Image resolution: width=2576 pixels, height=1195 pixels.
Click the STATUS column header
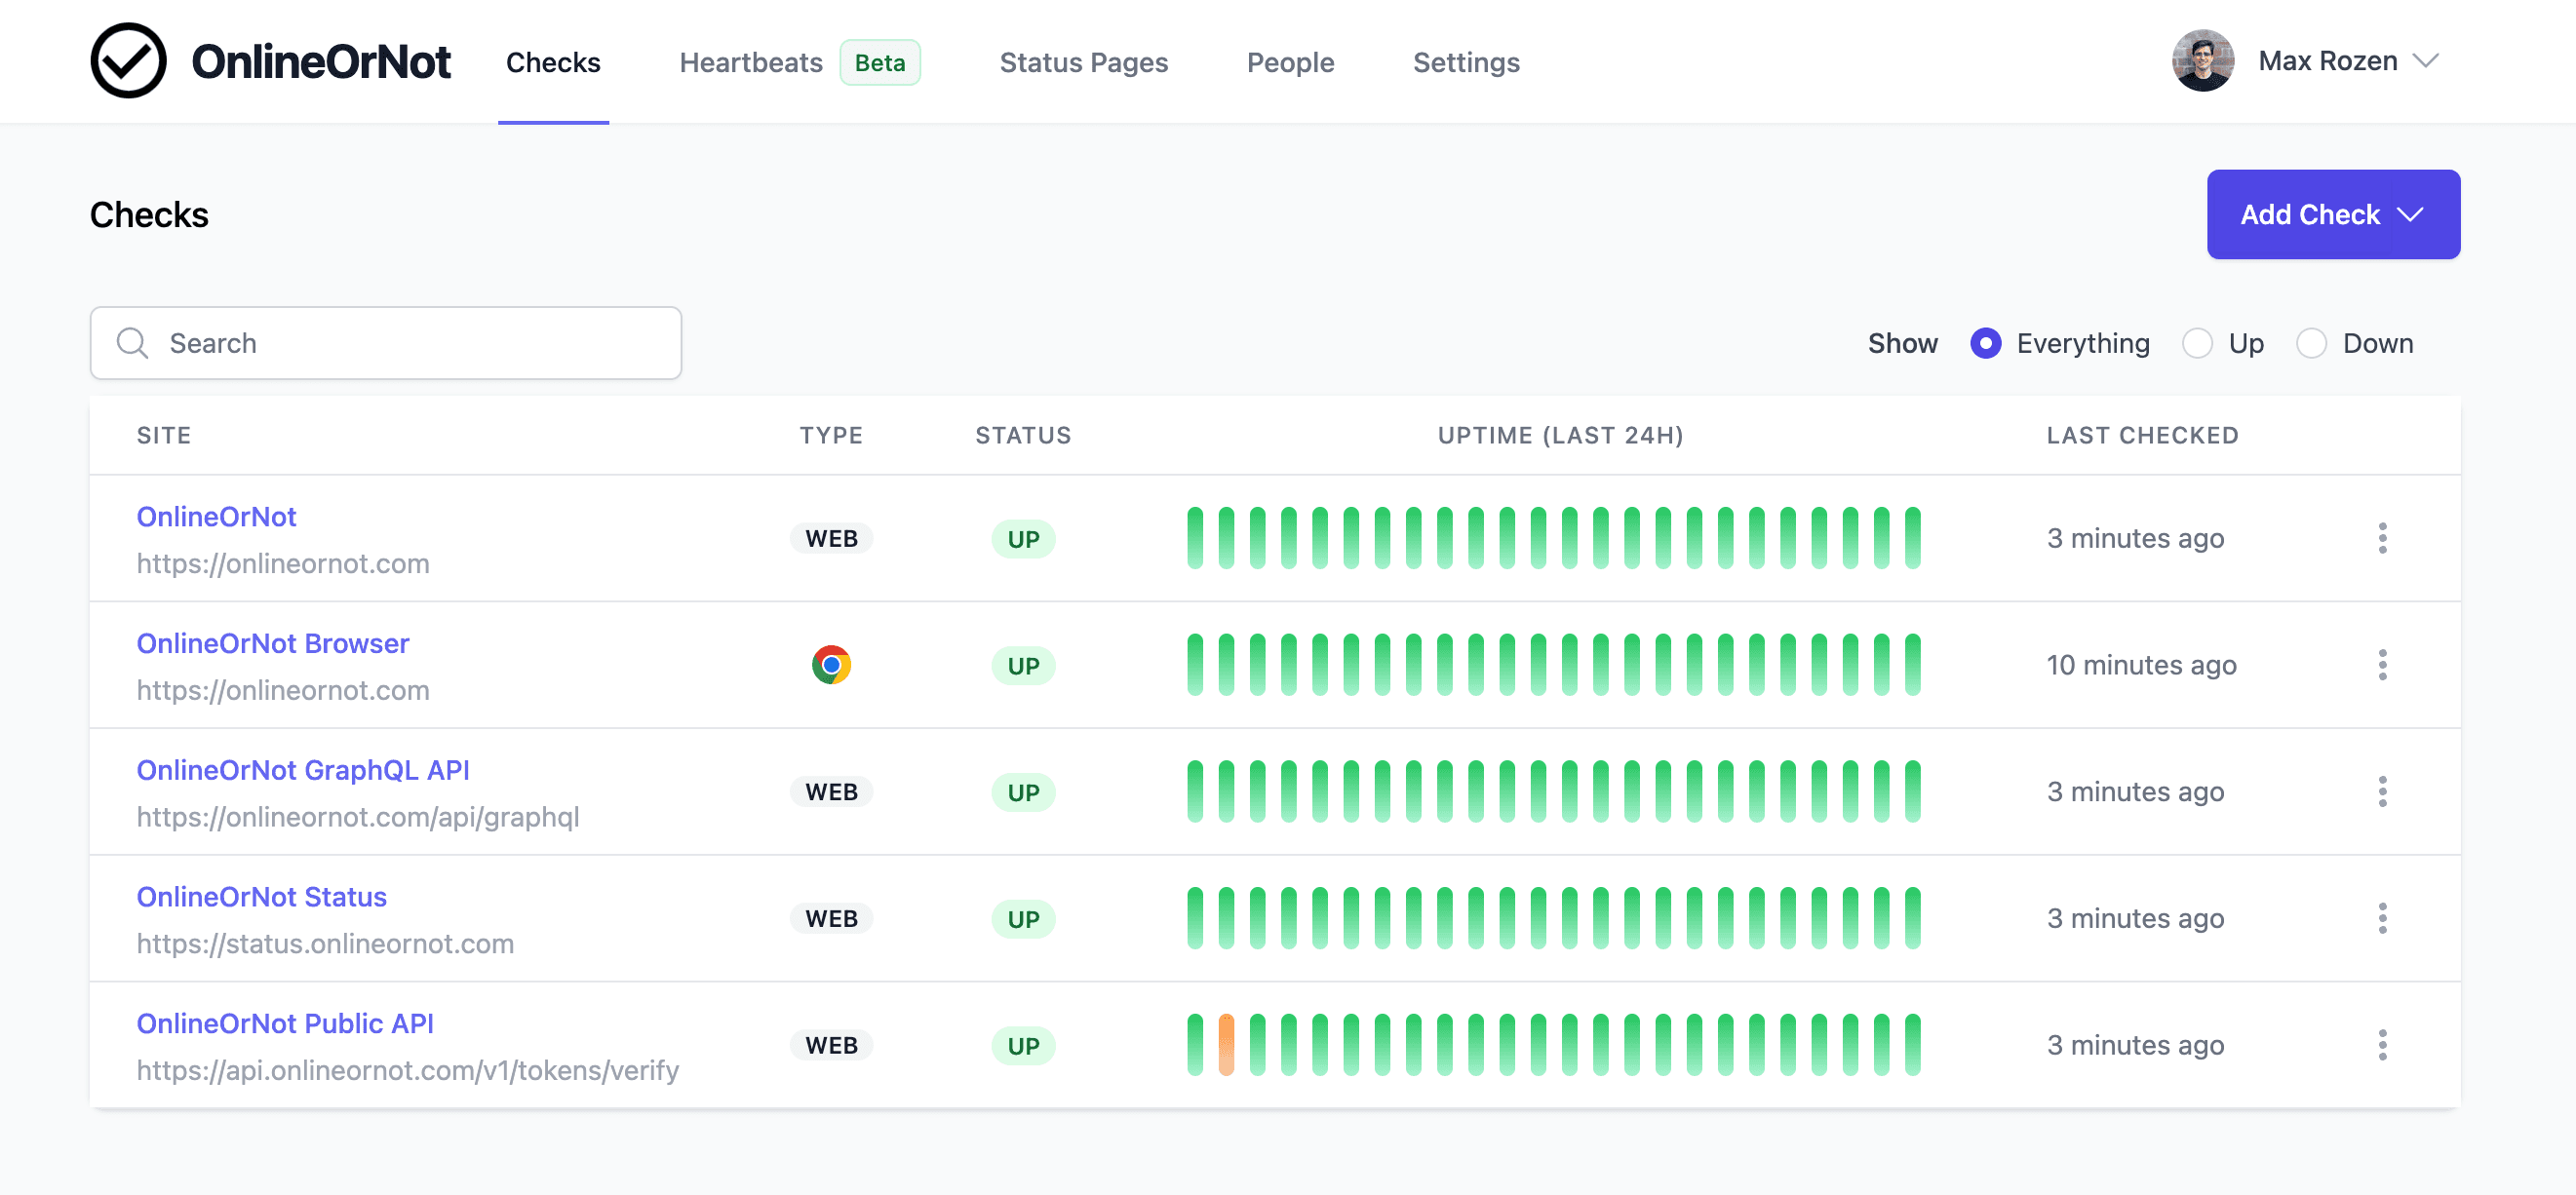[x=1023, y=435]
